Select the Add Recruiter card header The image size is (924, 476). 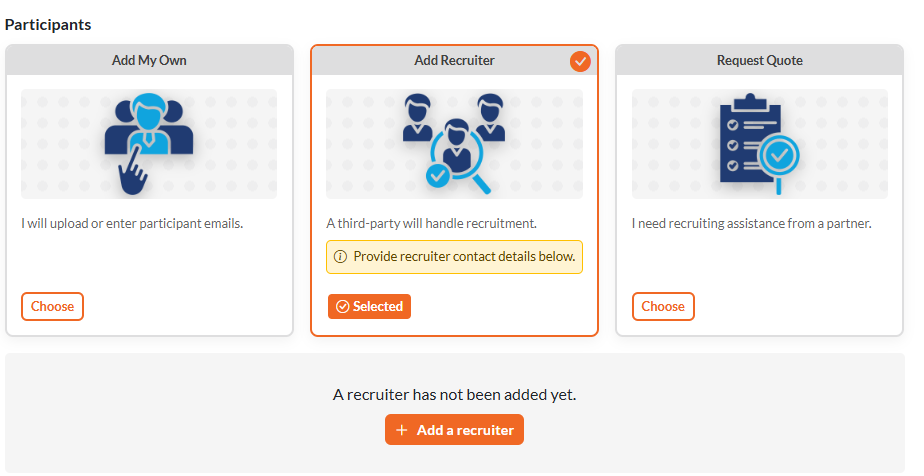(x=454, y=60)
